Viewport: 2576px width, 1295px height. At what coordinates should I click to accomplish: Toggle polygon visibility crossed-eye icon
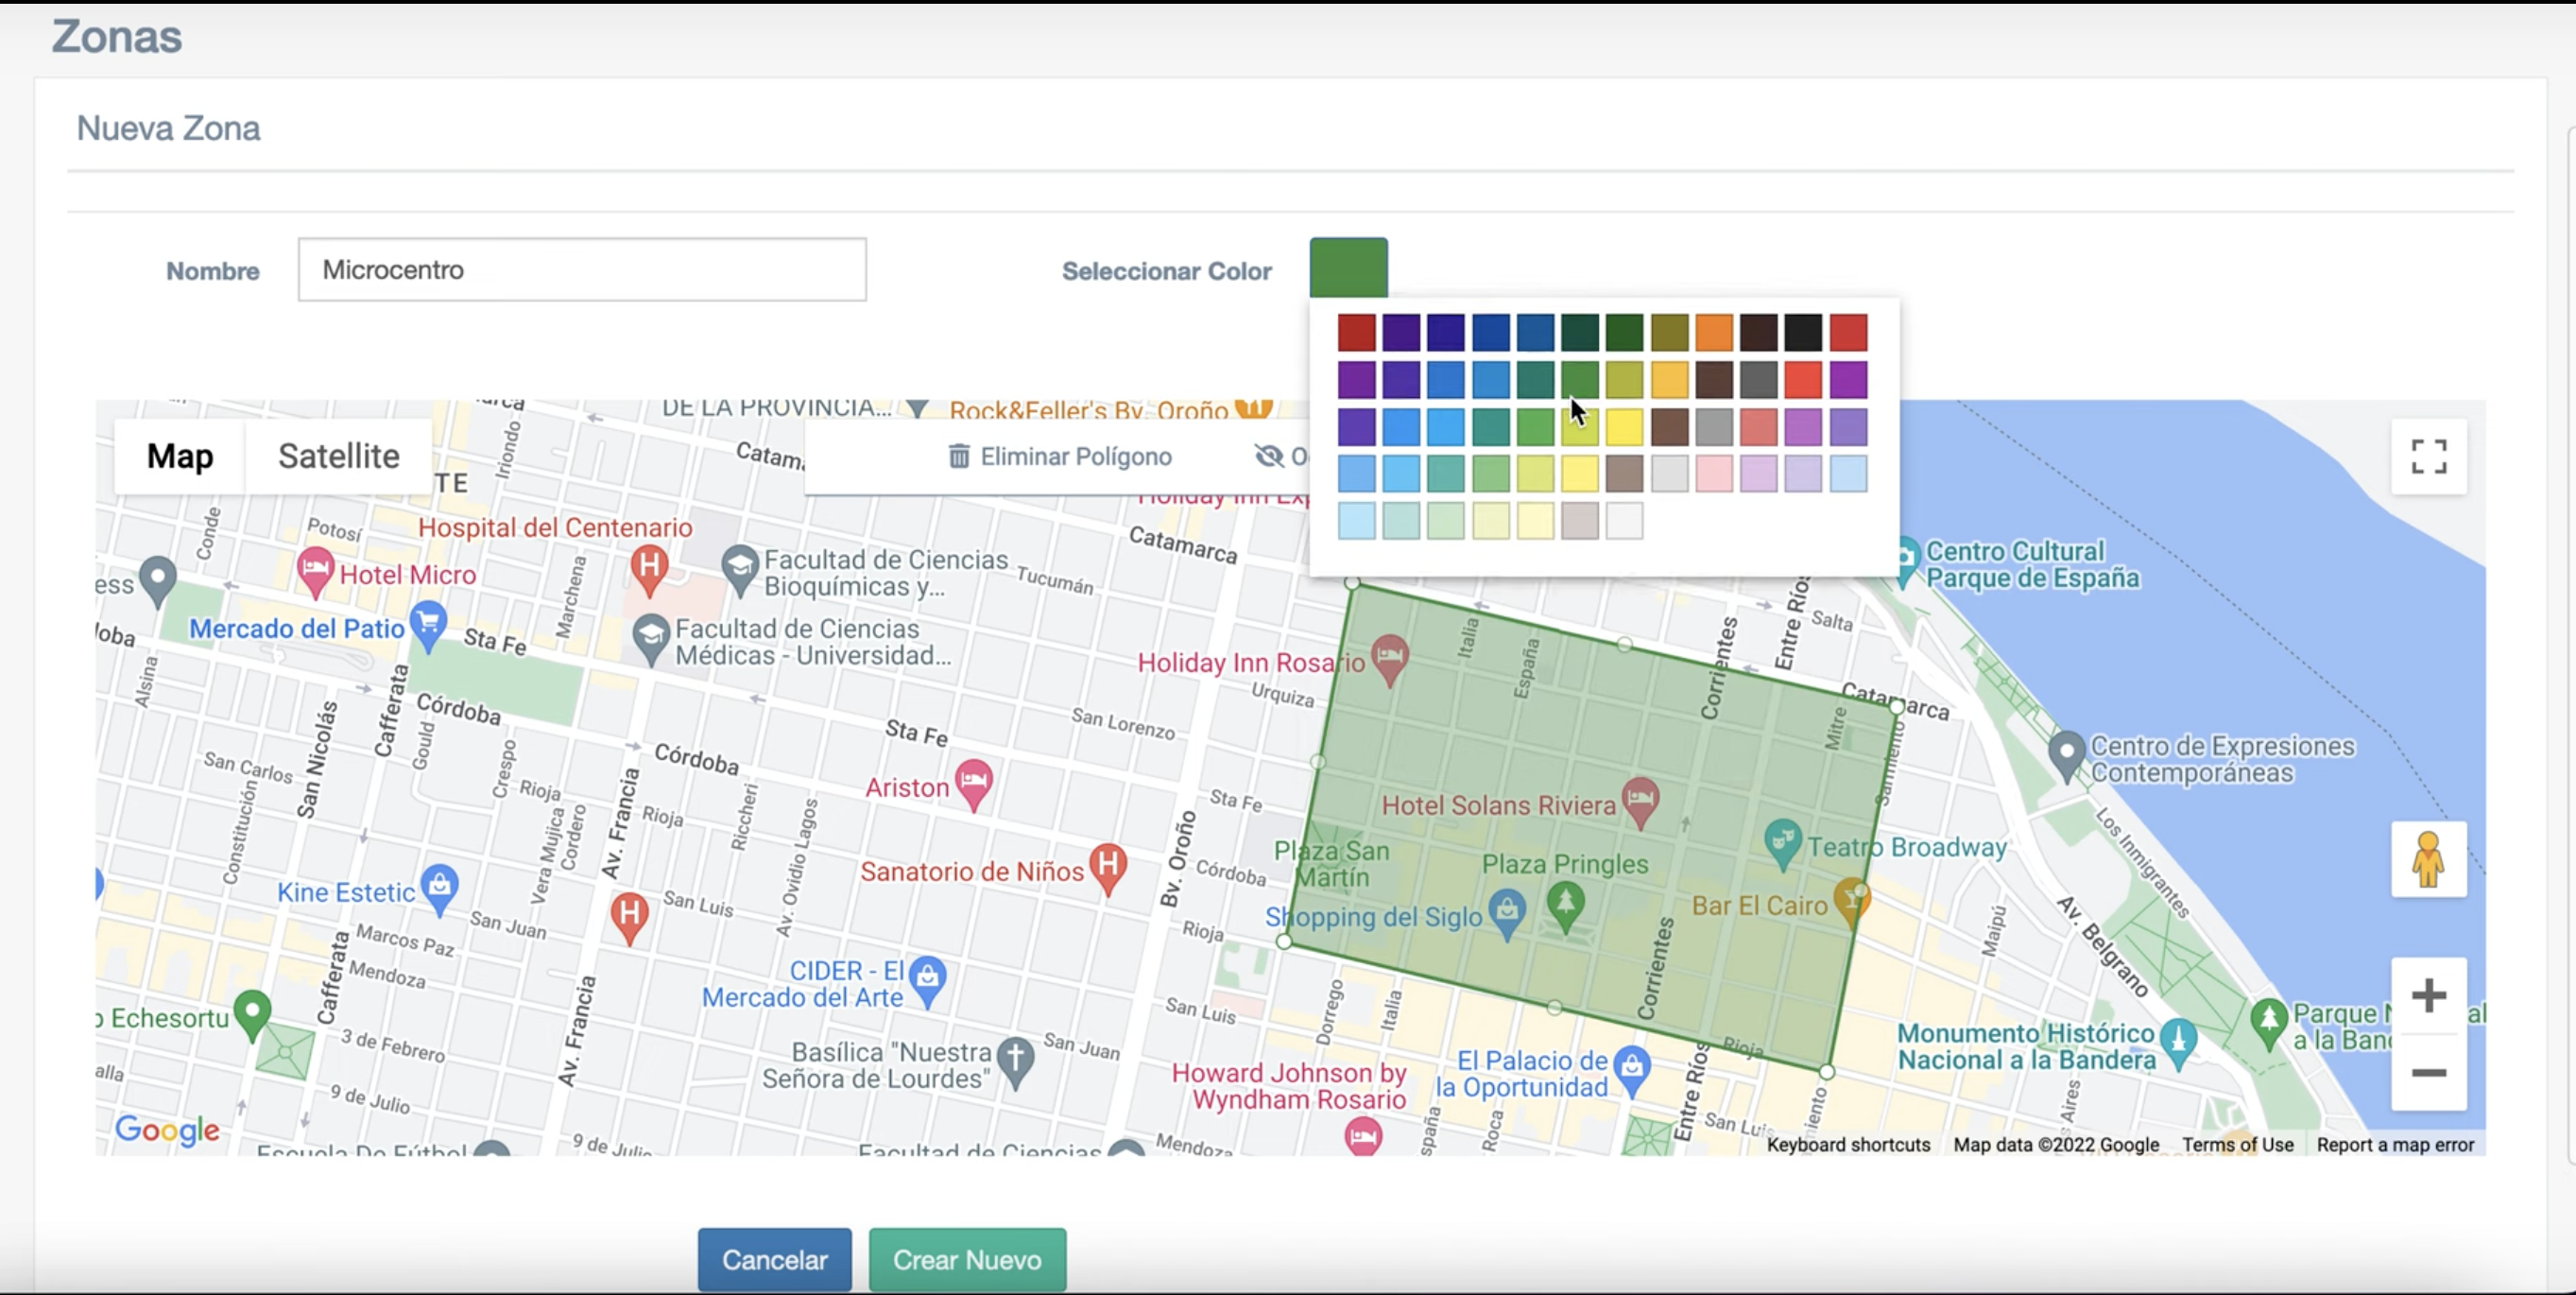click(1269, 457)
